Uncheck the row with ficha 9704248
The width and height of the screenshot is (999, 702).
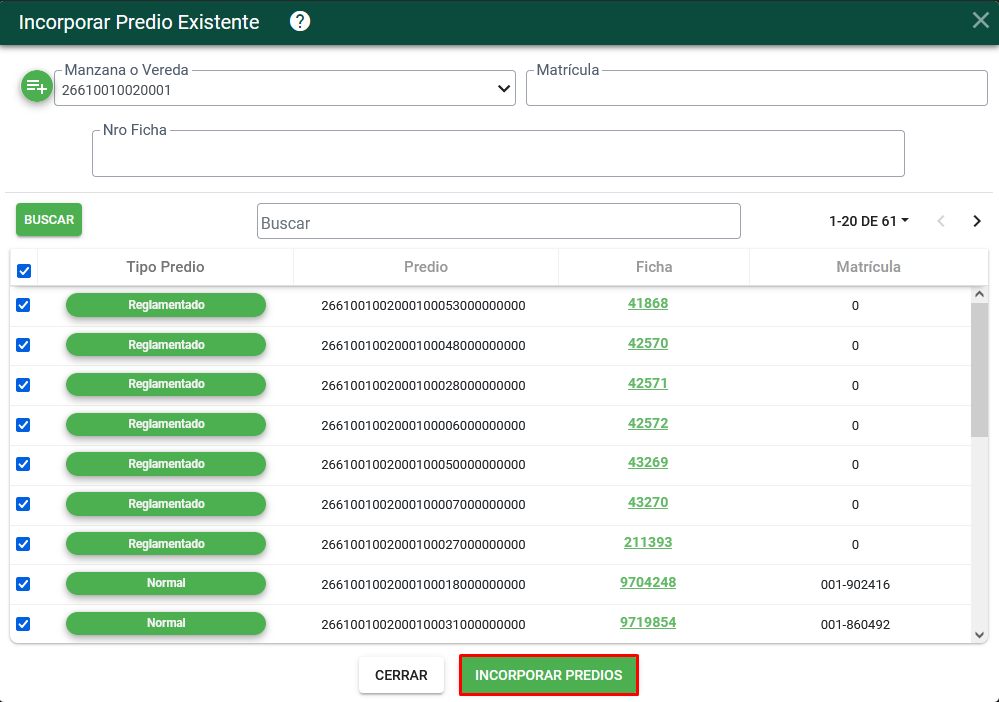(x=23, y=584)
